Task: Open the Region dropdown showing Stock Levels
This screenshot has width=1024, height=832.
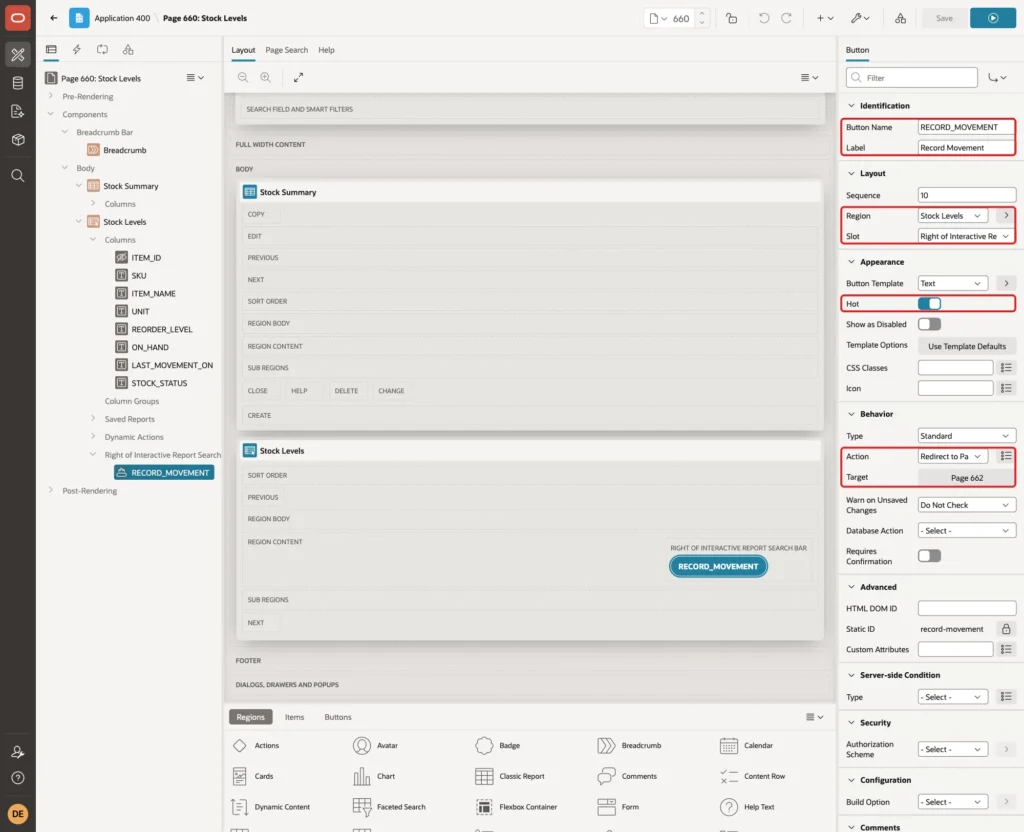Action: (952, 216)
